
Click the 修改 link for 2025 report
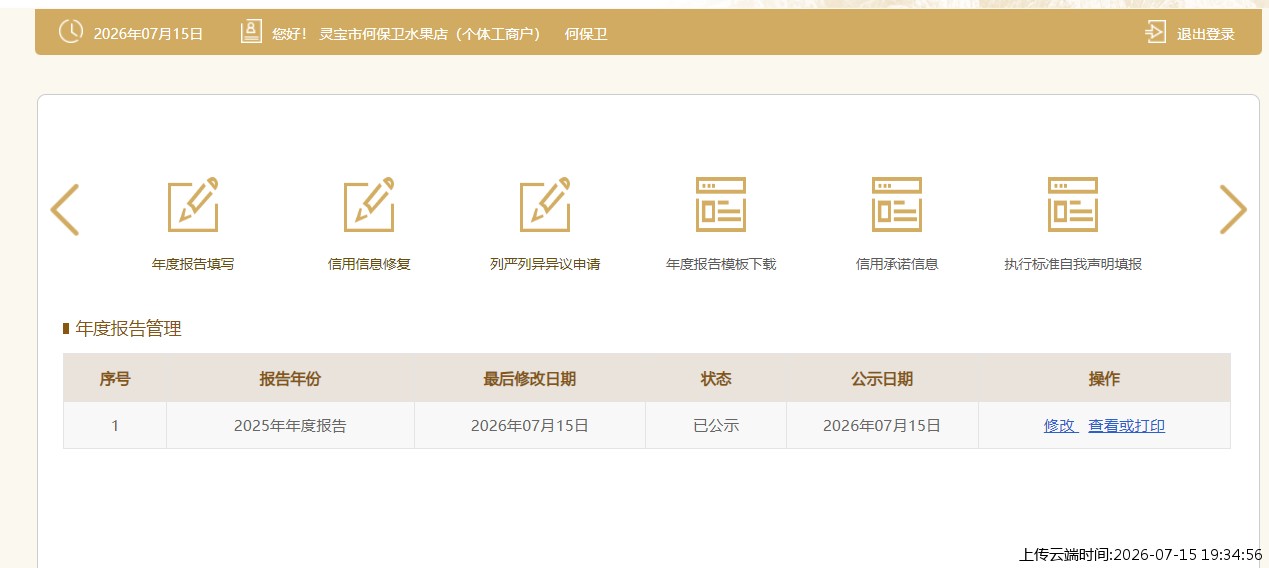[x=1060, y=425]
